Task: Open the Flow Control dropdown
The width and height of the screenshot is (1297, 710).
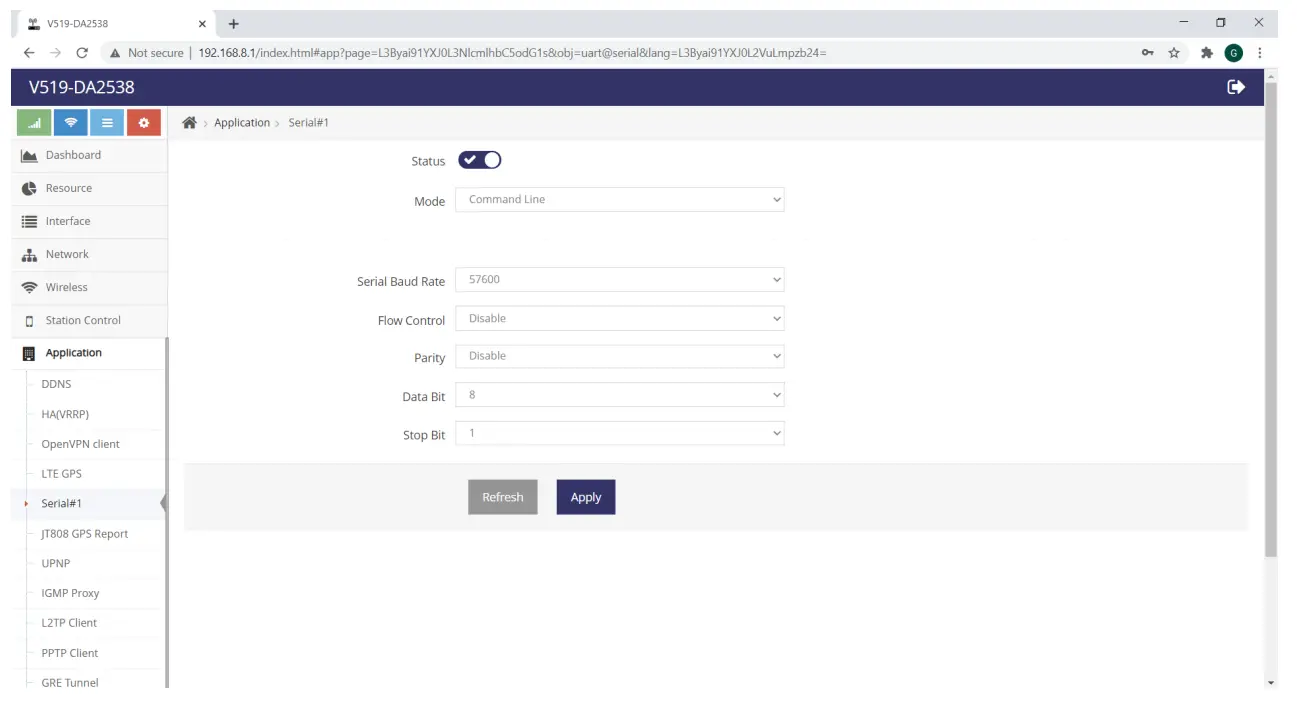Action: point(620,319)
